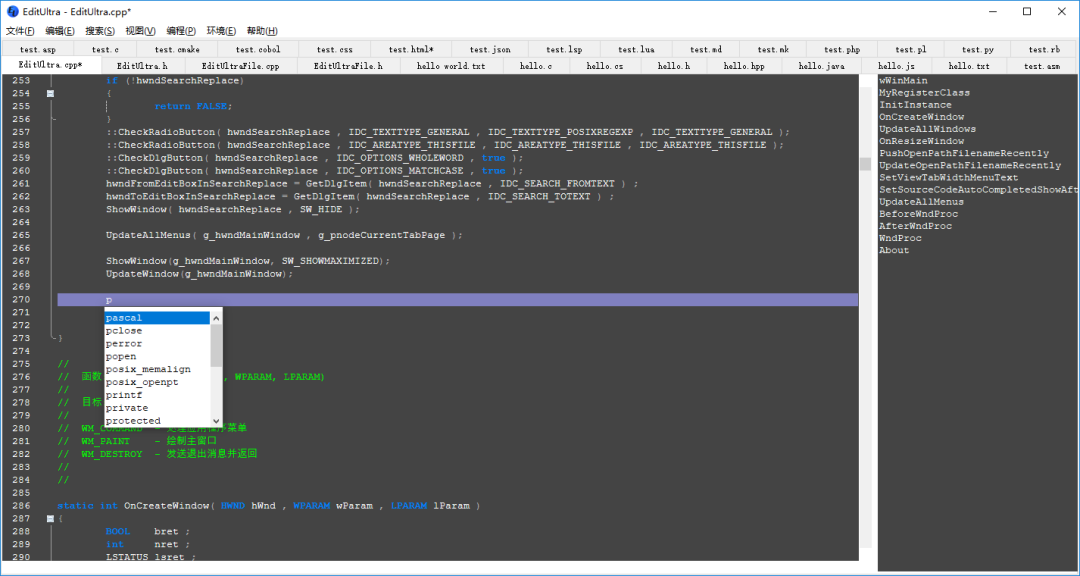Switch to the test.json tab
1080x576 pixels.
point(490,50)
